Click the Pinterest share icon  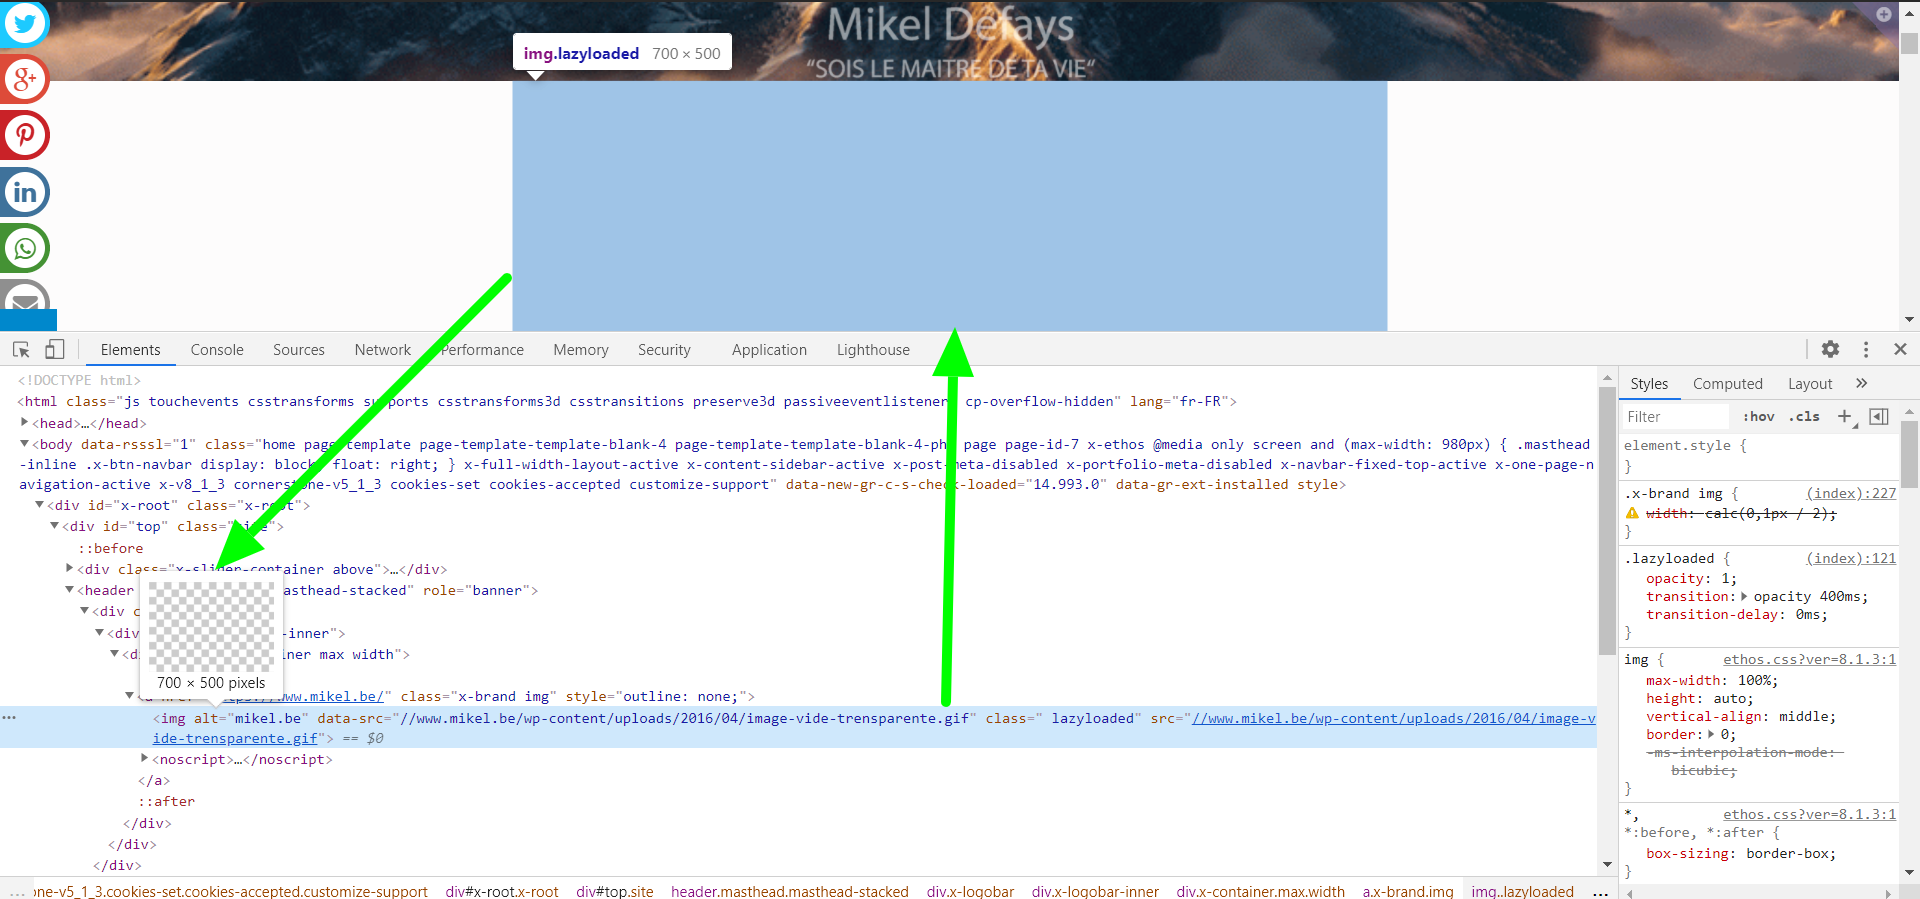coord(25,135)
